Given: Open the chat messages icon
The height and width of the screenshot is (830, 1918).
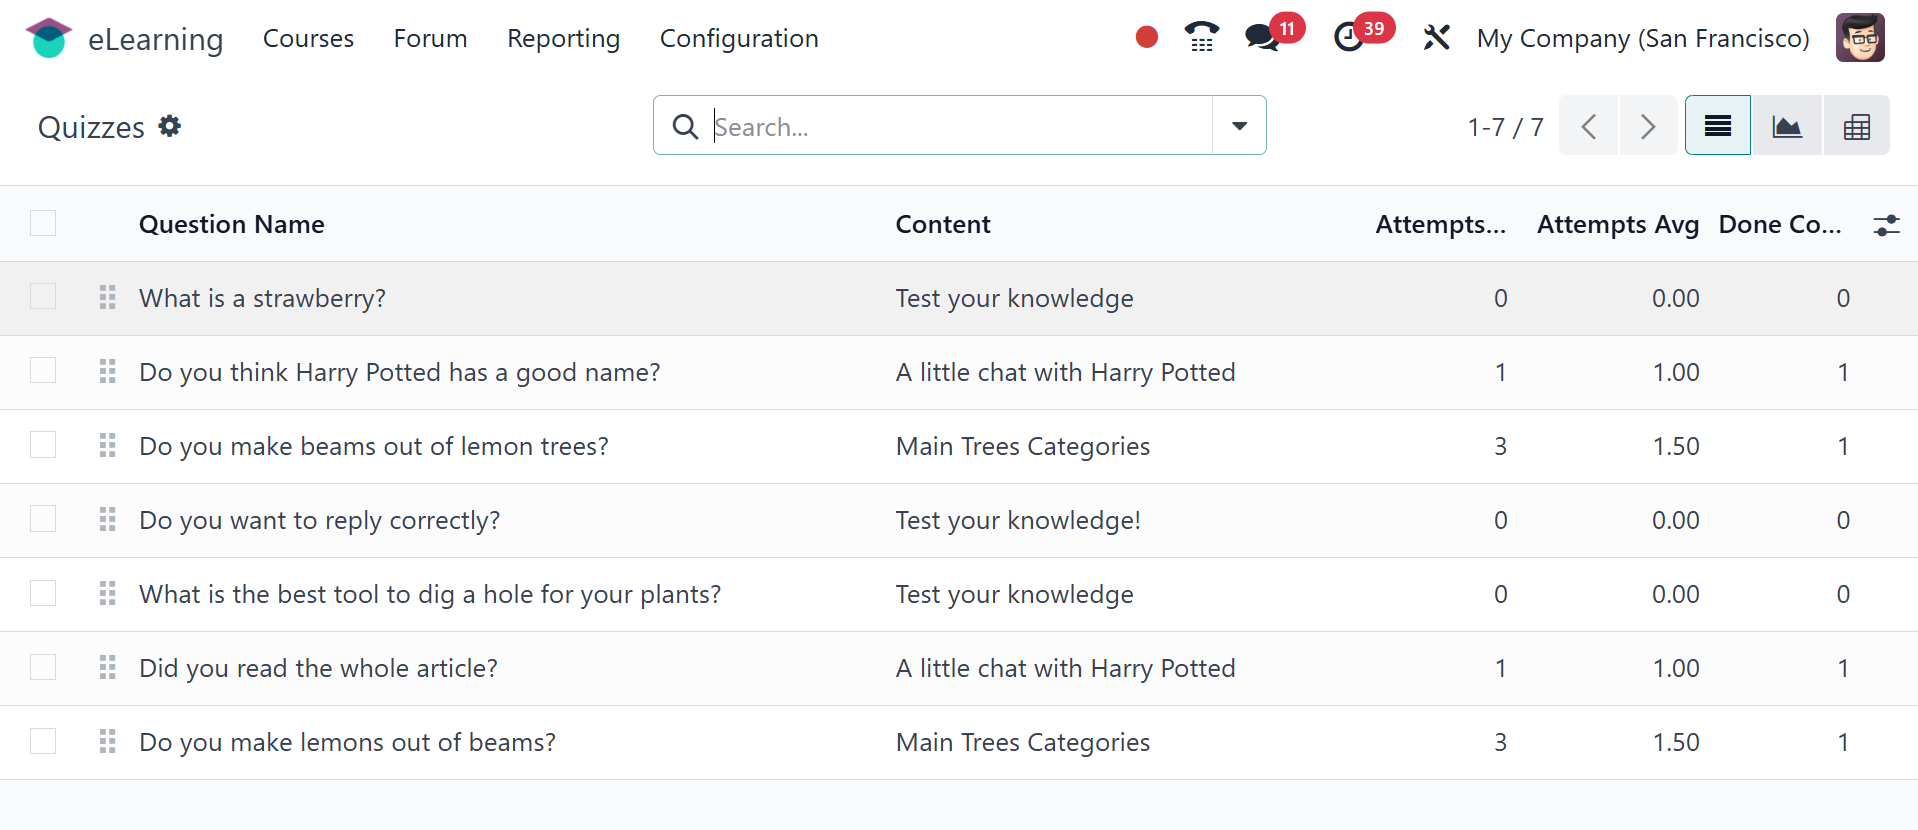Looking at the screenshot, I should (1262, 38).
